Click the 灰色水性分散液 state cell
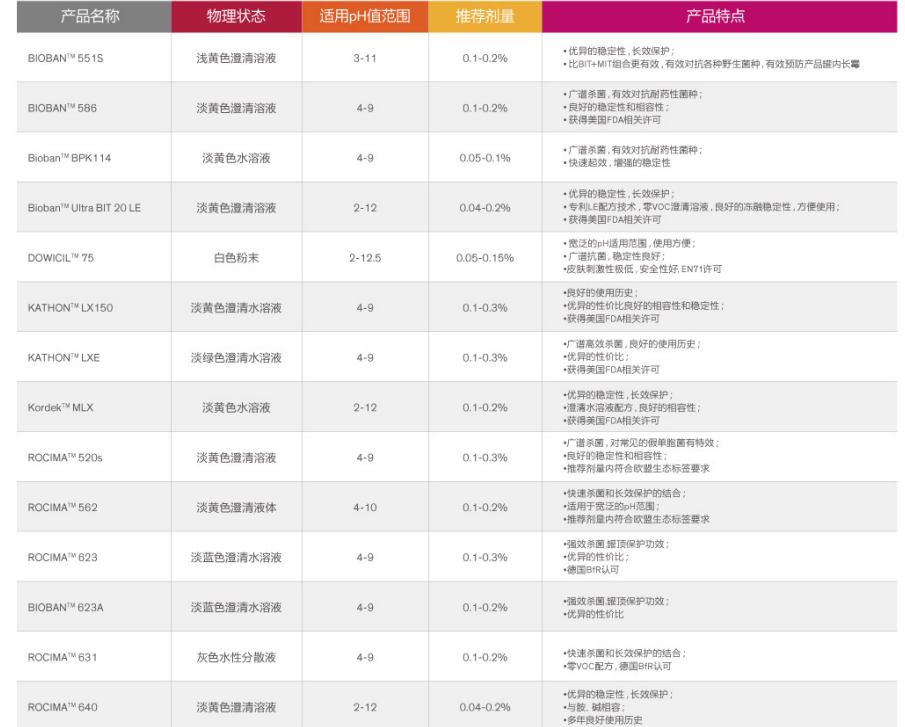This screenshot has width=905, height=727. pyautogui.click(x=237, y=656)
